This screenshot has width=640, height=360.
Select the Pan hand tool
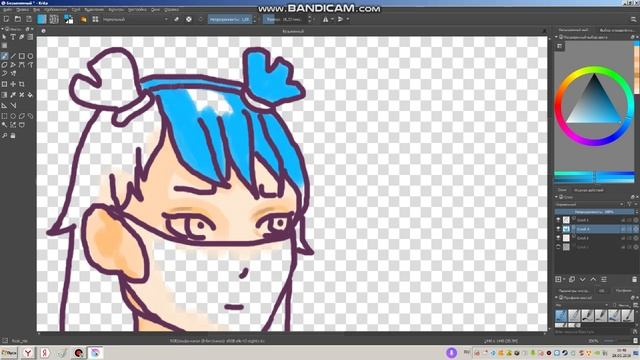point(13,136)
